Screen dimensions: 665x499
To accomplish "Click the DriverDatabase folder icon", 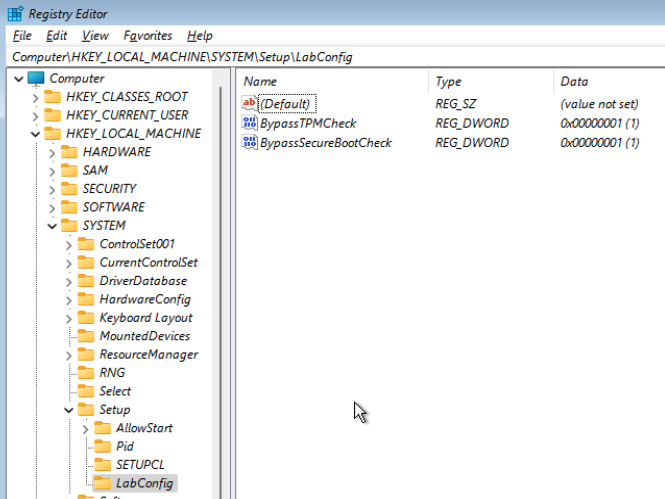I will (x=85, y=281).
